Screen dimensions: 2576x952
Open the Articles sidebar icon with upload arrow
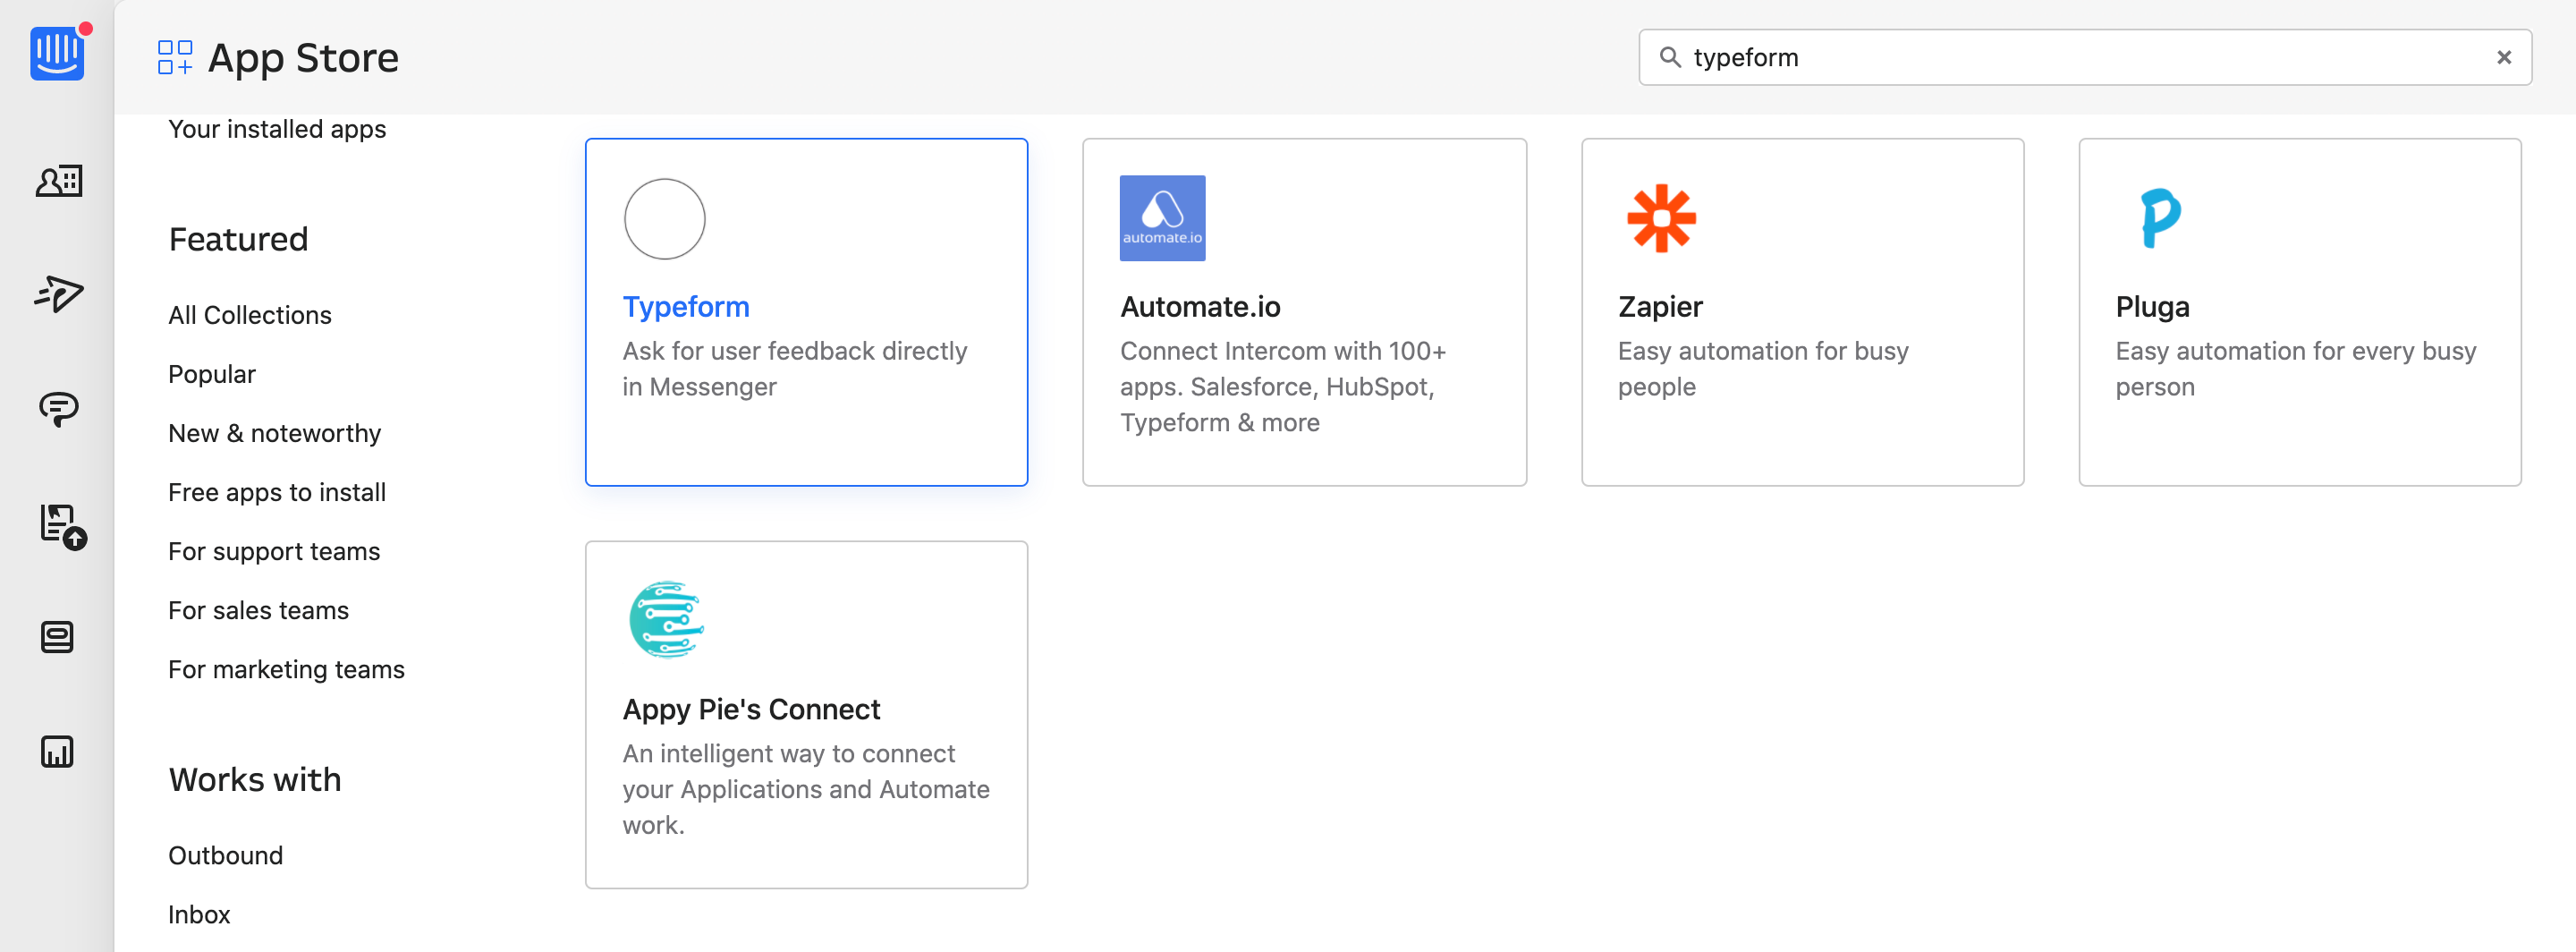pyautogui.click(x=63, y=526)
